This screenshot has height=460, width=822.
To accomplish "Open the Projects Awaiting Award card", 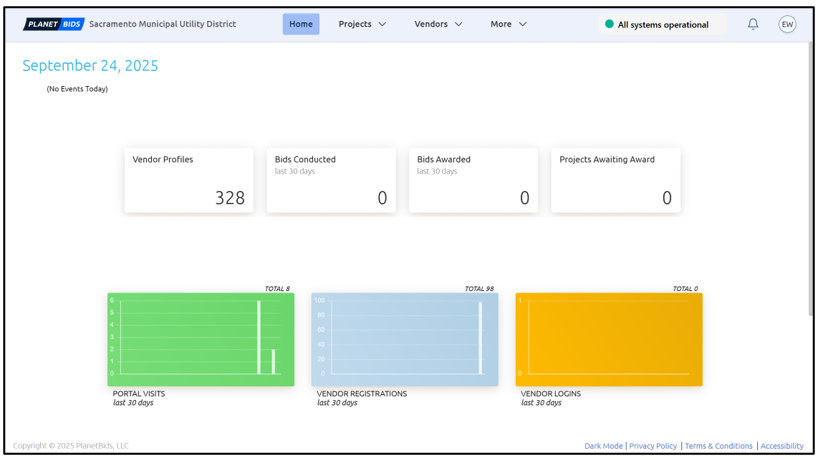I will (615, 180).
